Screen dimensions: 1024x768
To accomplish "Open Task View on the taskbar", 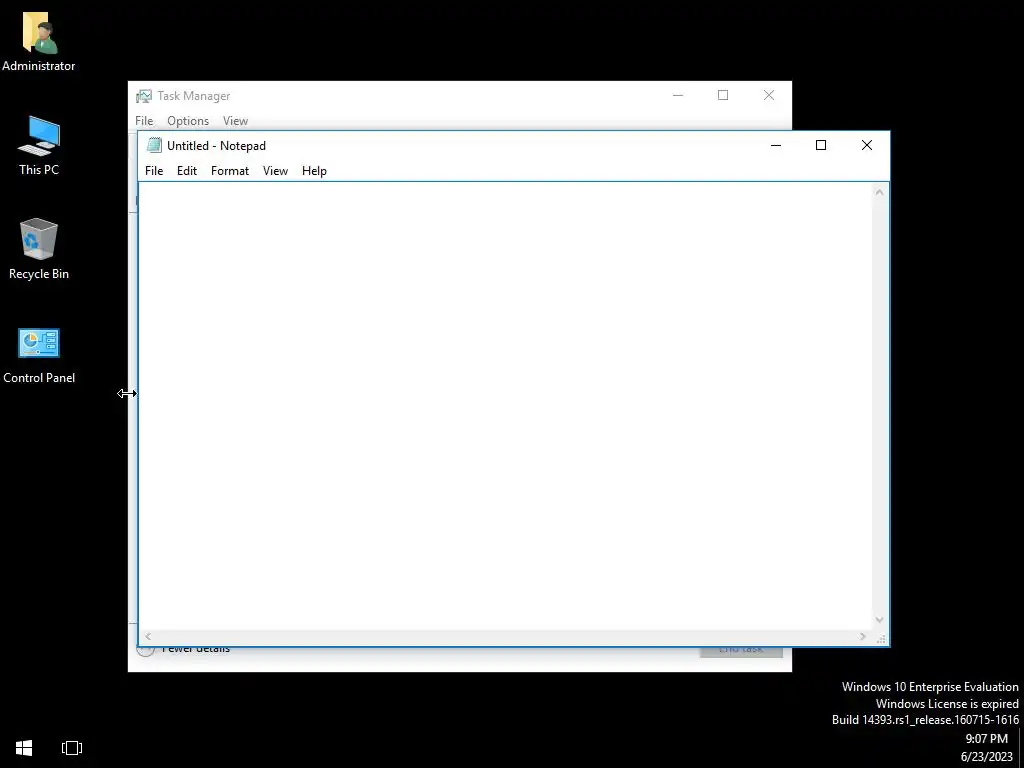I will pyautogui.click(x=72, y=747).
